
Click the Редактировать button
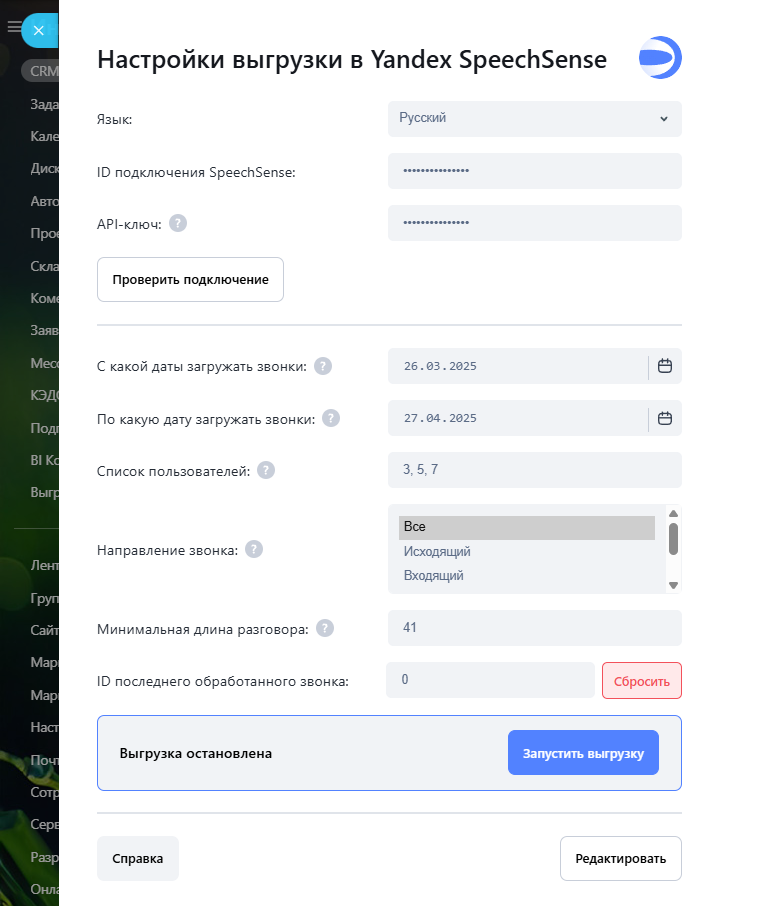coord(620,858)
